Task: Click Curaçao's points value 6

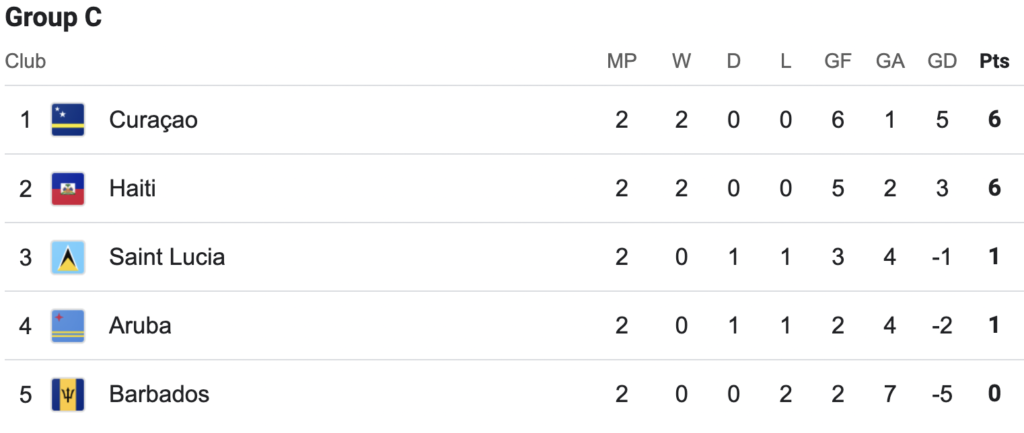Action: click(x=994, y=120)
